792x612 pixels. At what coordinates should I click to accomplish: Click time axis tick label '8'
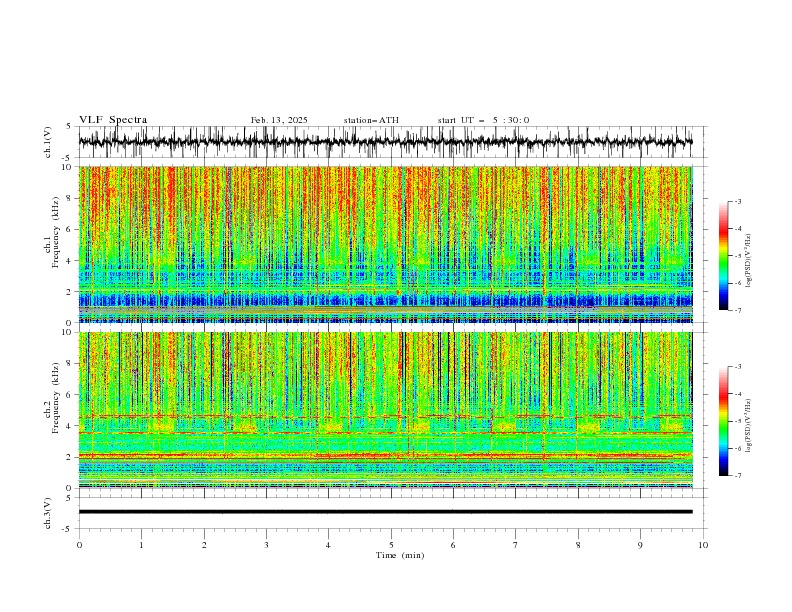(x=578, y=545)
